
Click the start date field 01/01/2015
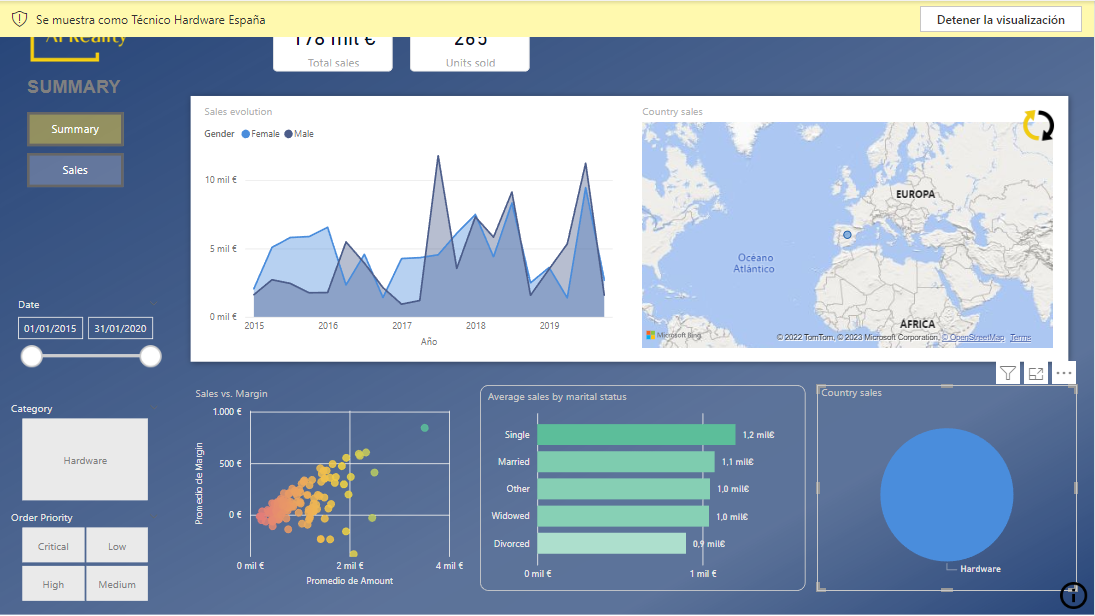tap(50, 328)
